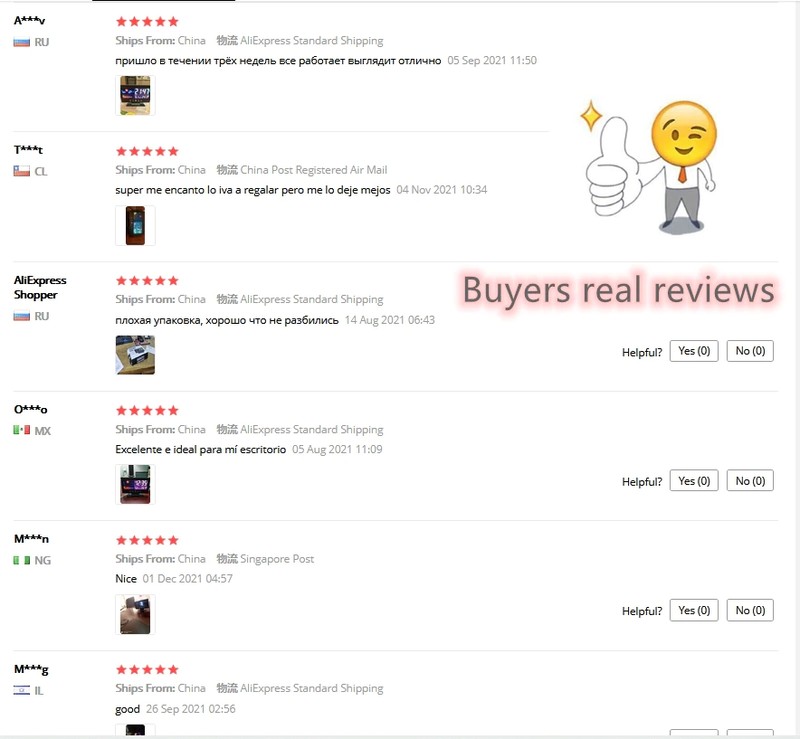
Task: Click No for O***o's review
Action: (750, 481)
